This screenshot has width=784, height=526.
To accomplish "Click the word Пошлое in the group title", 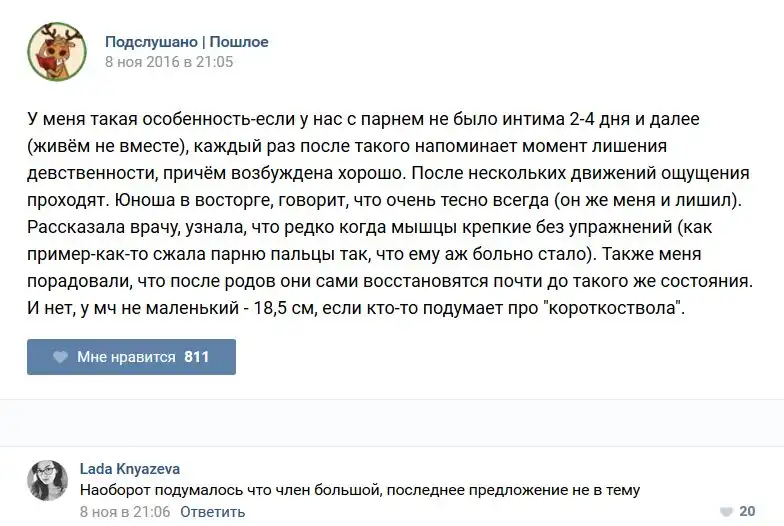I will coord(238,42).
